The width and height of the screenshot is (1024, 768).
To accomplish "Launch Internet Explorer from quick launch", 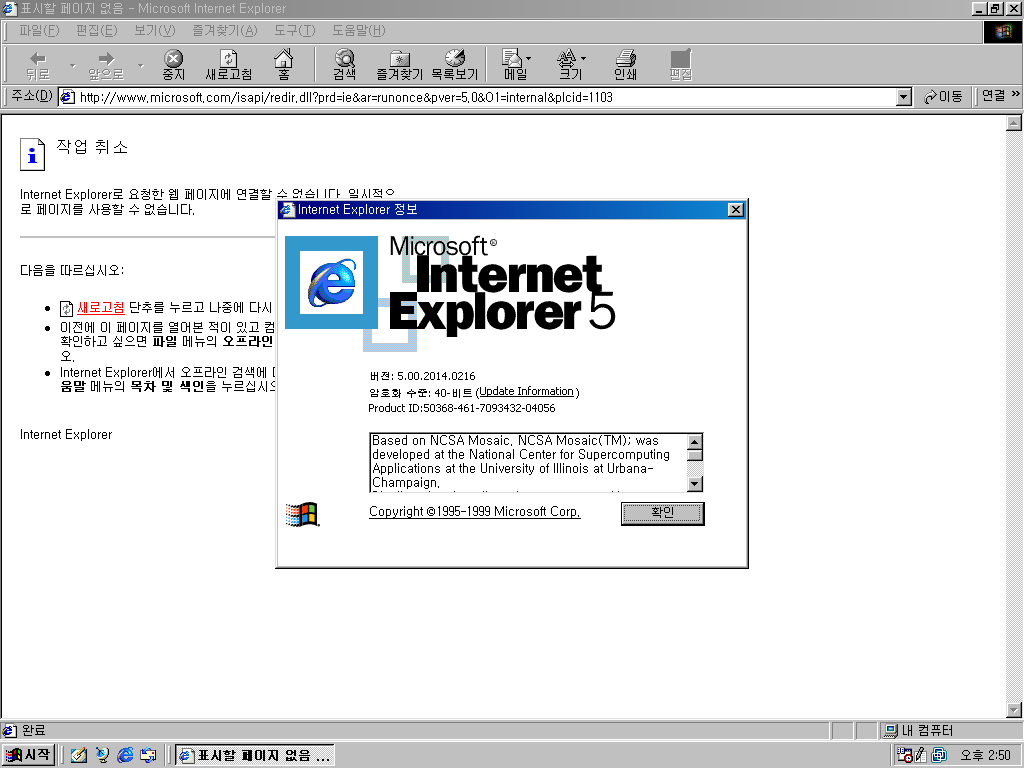I will pos(125,755).
